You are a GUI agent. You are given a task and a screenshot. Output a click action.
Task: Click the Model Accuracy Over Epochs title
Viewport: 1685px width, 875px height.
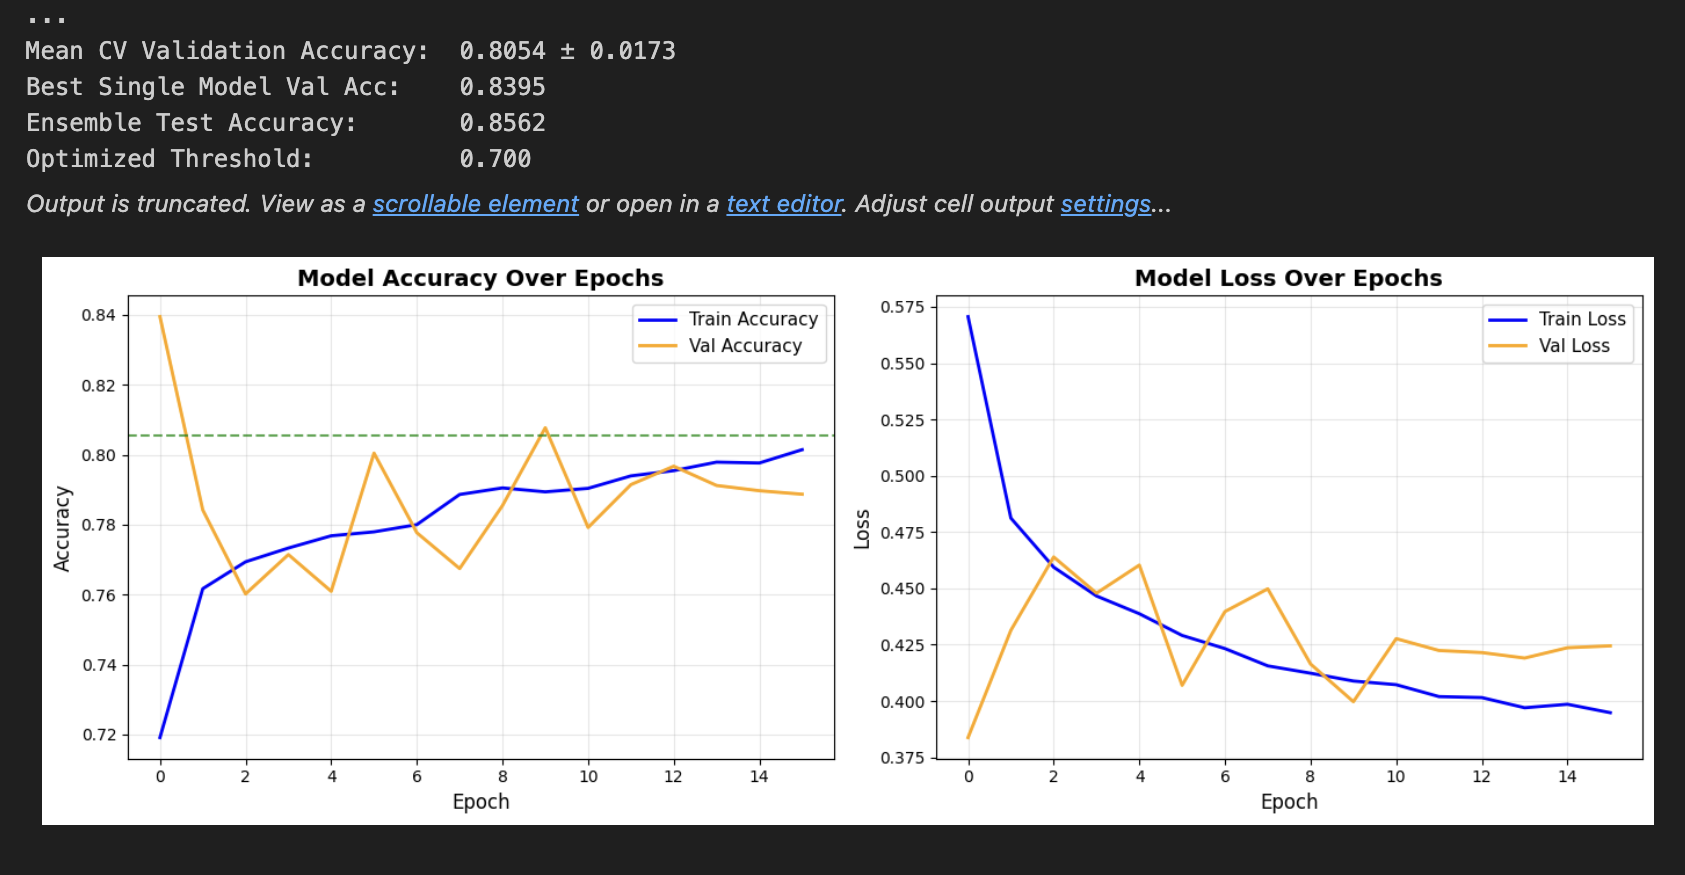[x=480, y=278]
